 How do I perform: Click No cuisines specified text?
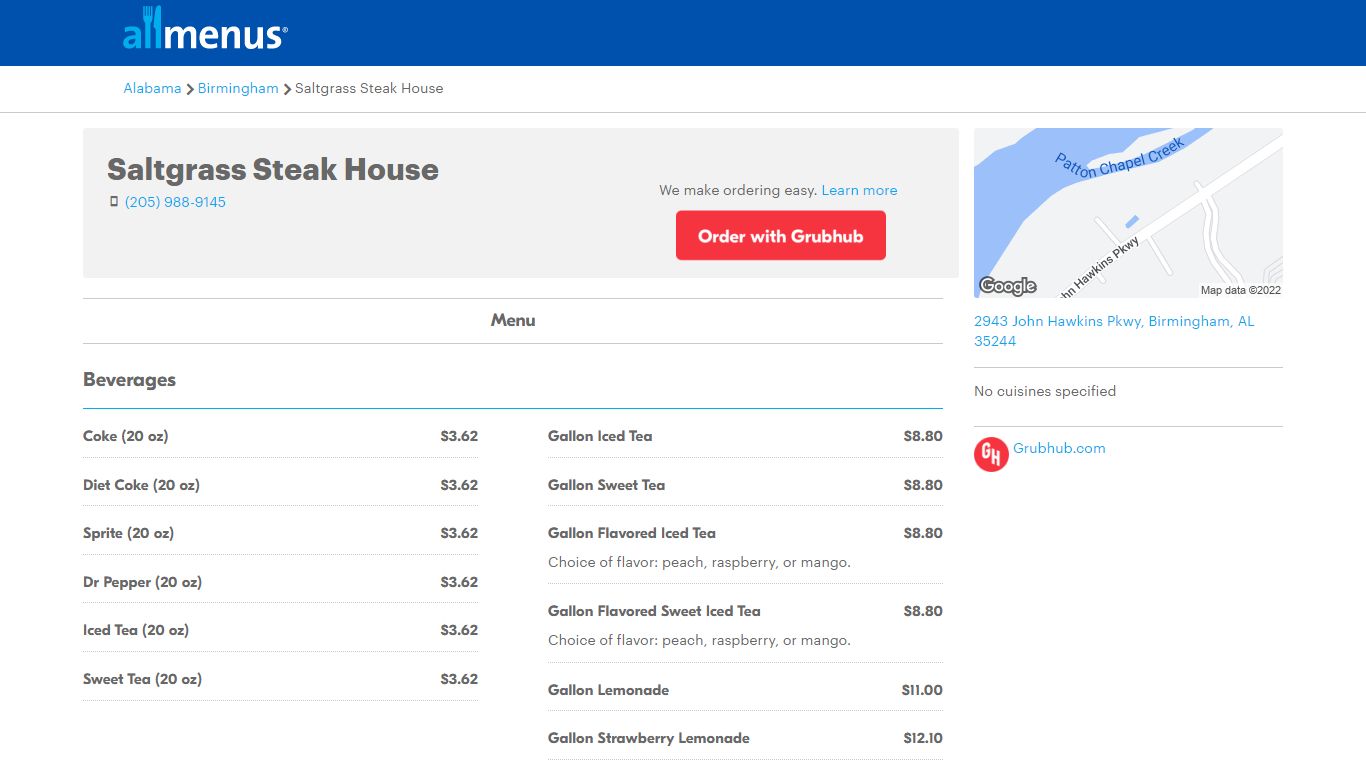tap(1045, 391)
